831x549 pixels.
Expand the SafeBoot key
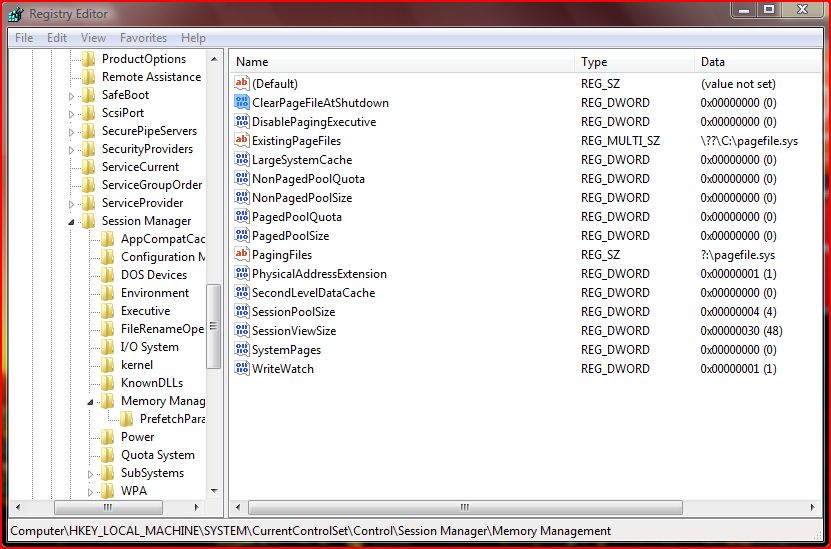tap(72, 96)
